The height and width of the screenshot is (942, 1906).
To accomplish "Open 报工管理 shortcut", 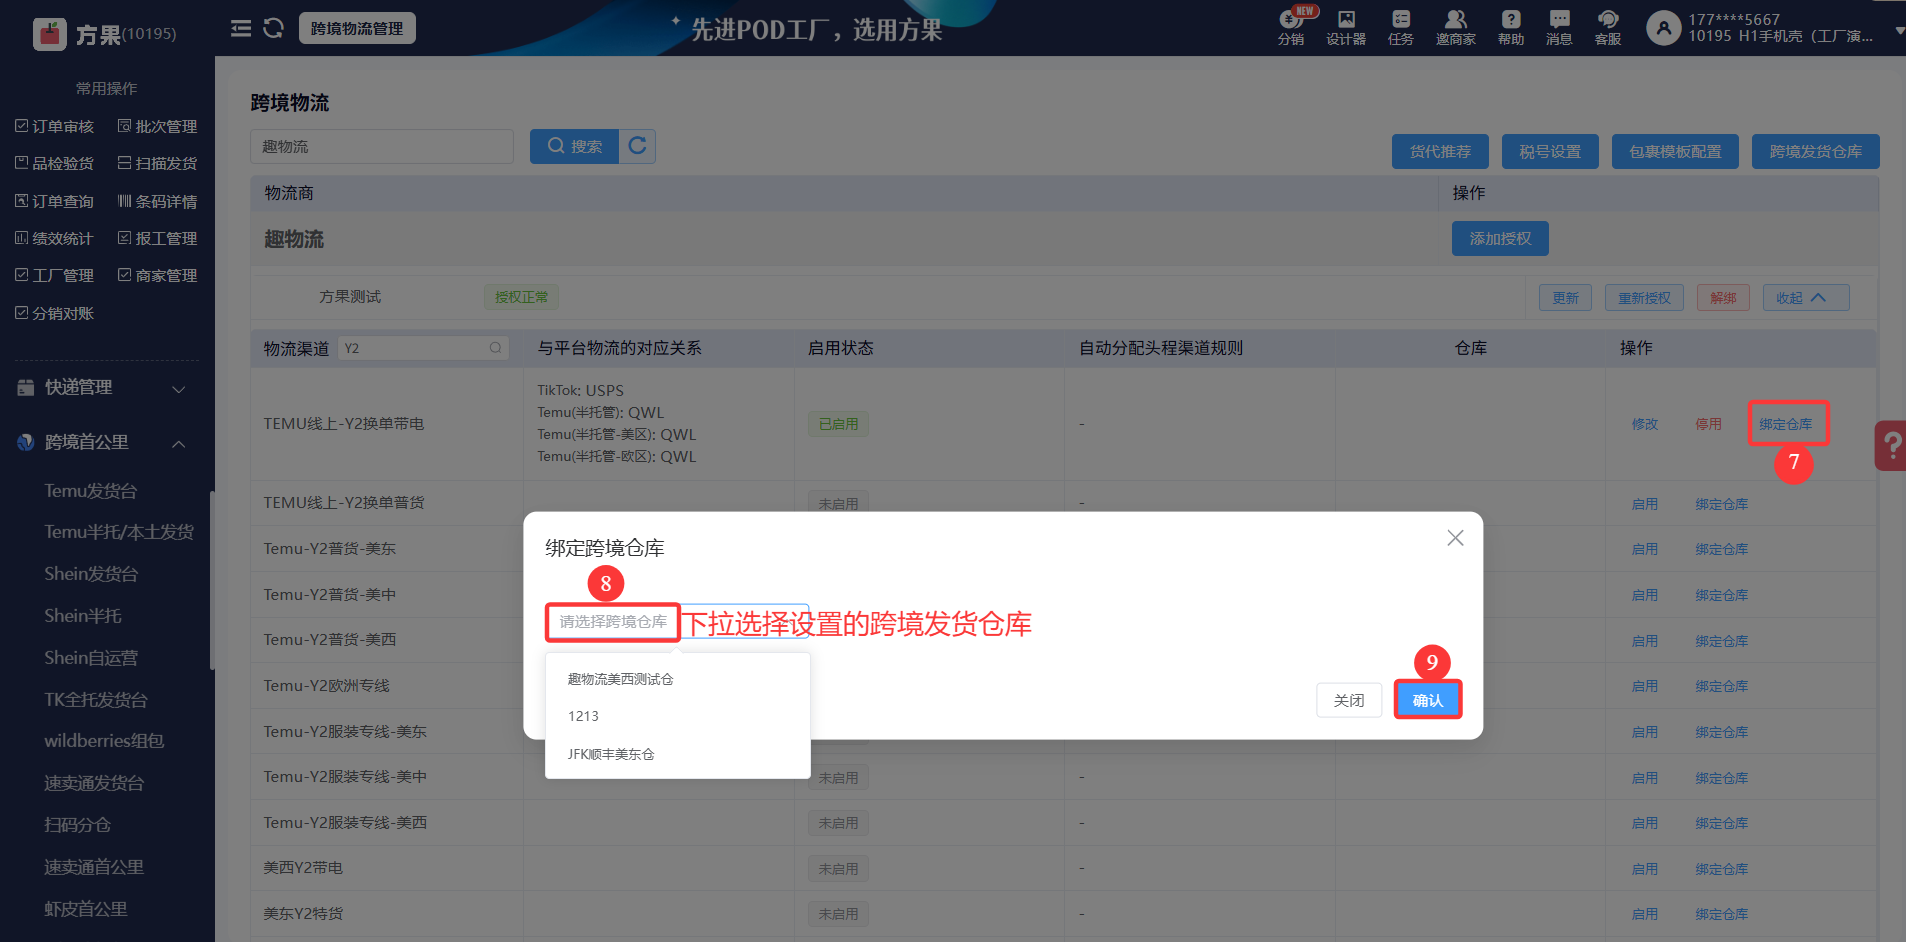I will point(157,238).
